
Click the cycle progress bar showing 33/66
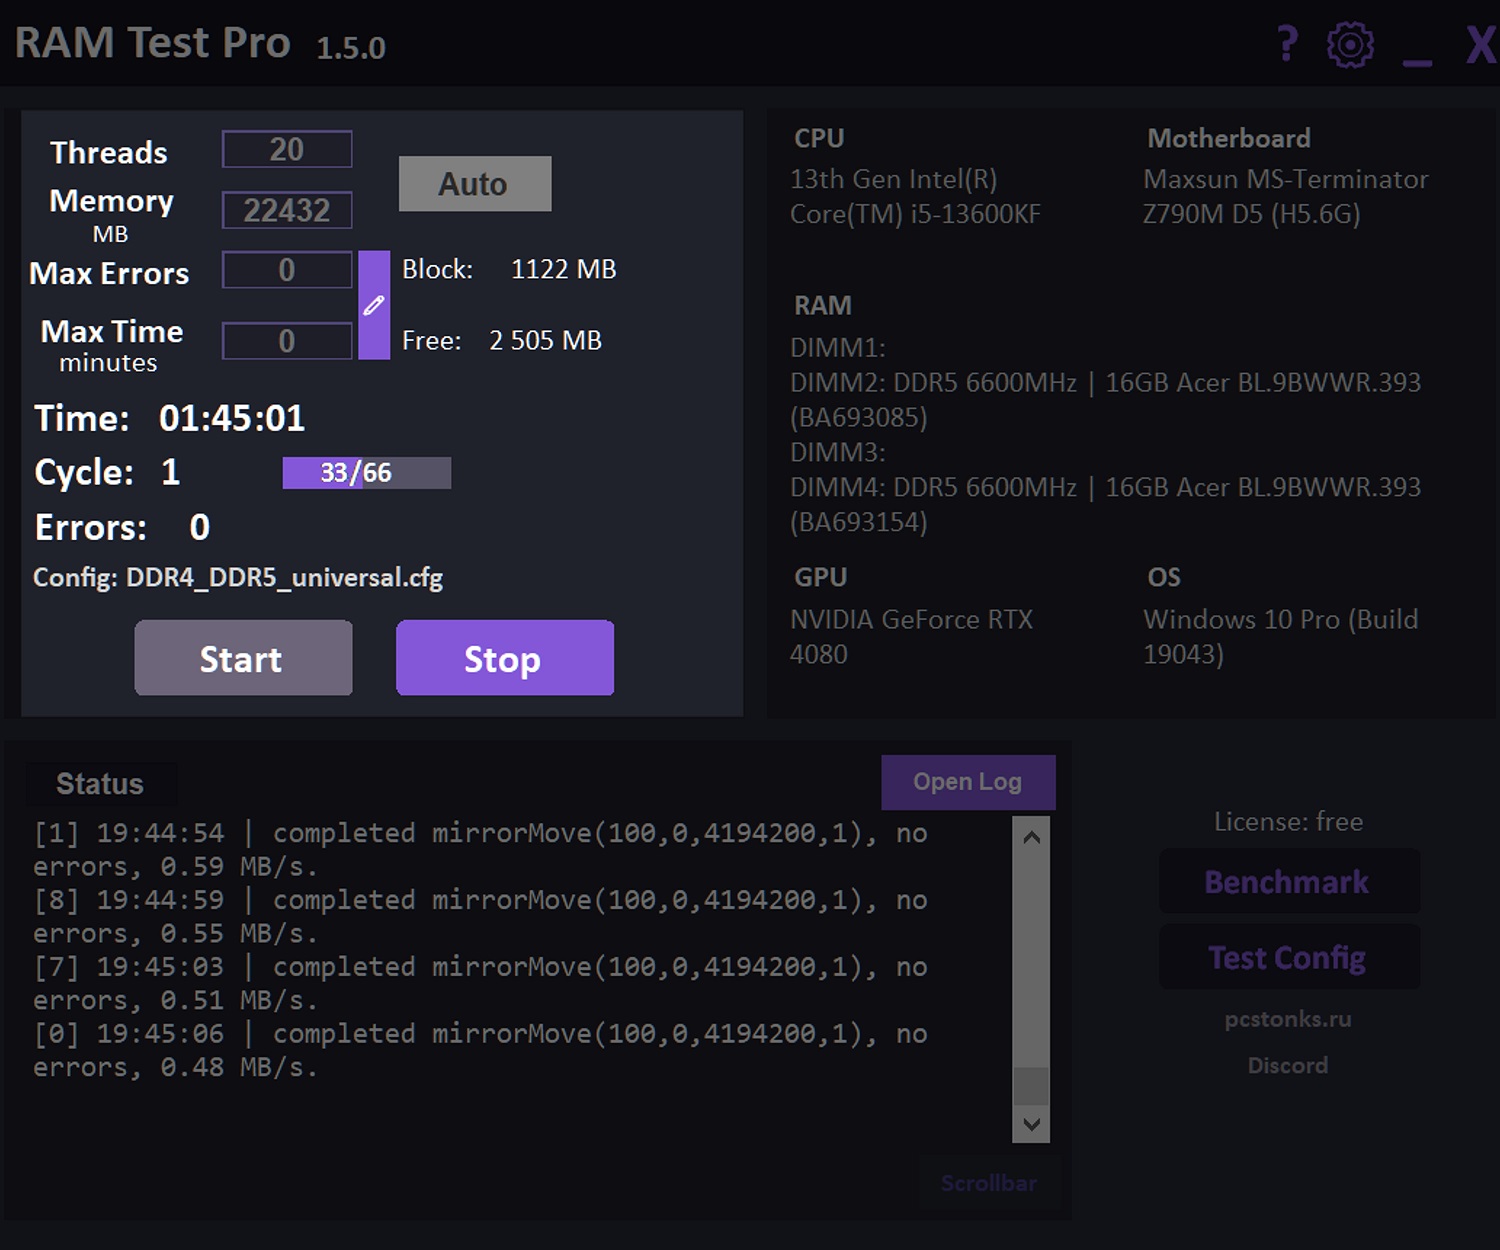pyautogui.click(x=366, y=473)
